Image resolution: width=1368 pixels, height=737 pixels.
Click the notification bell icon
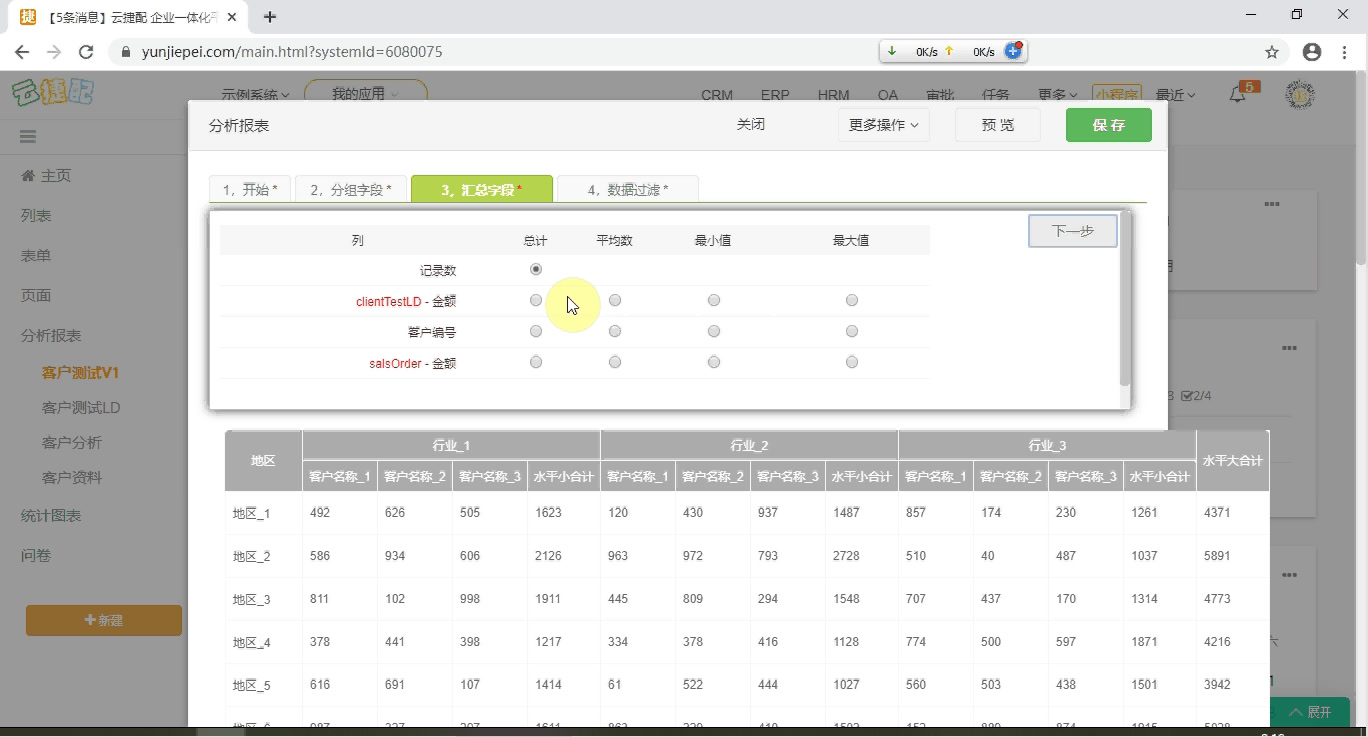1238,95
